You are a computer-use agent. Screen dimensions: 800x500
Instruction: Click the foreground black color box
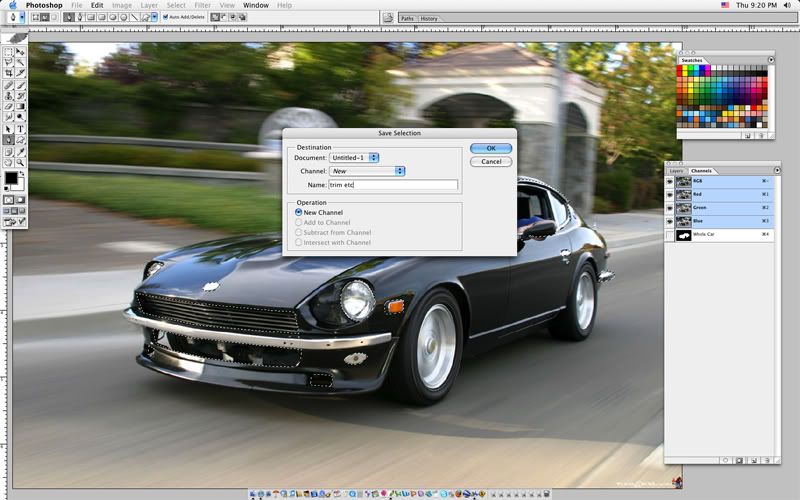click(11, 179)
